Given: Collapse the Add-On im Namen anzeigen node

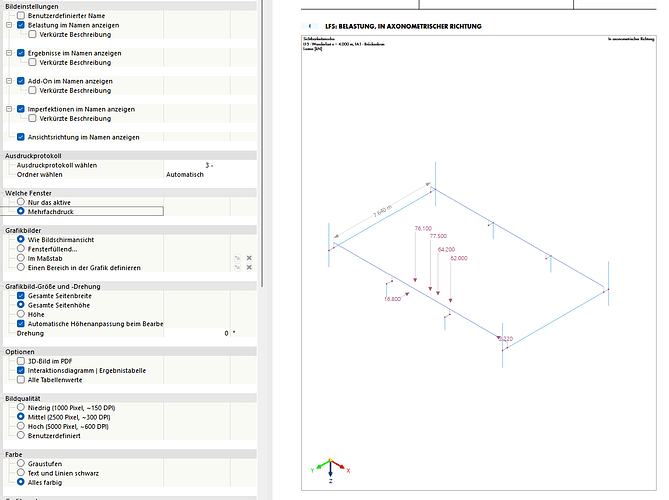Looking at the screenshot, I should click(9, 81).
